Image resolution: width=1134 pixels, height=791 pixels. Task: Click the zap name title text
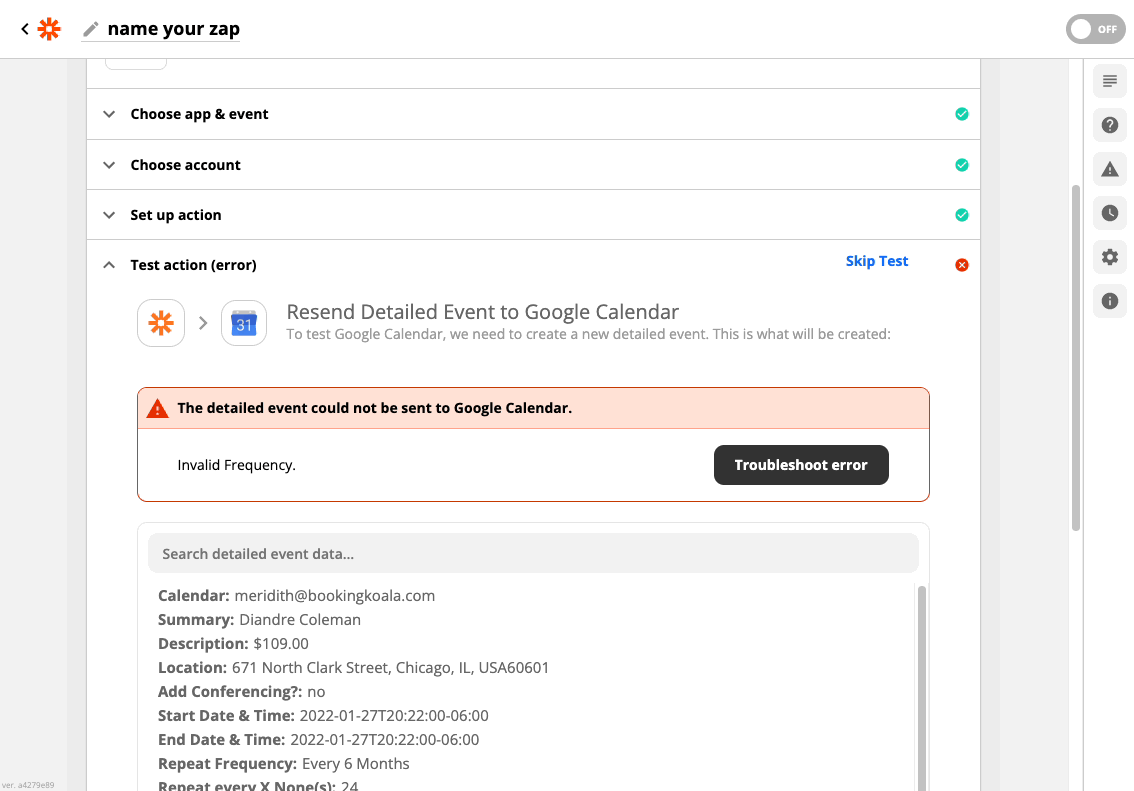[x=173, y=29]
